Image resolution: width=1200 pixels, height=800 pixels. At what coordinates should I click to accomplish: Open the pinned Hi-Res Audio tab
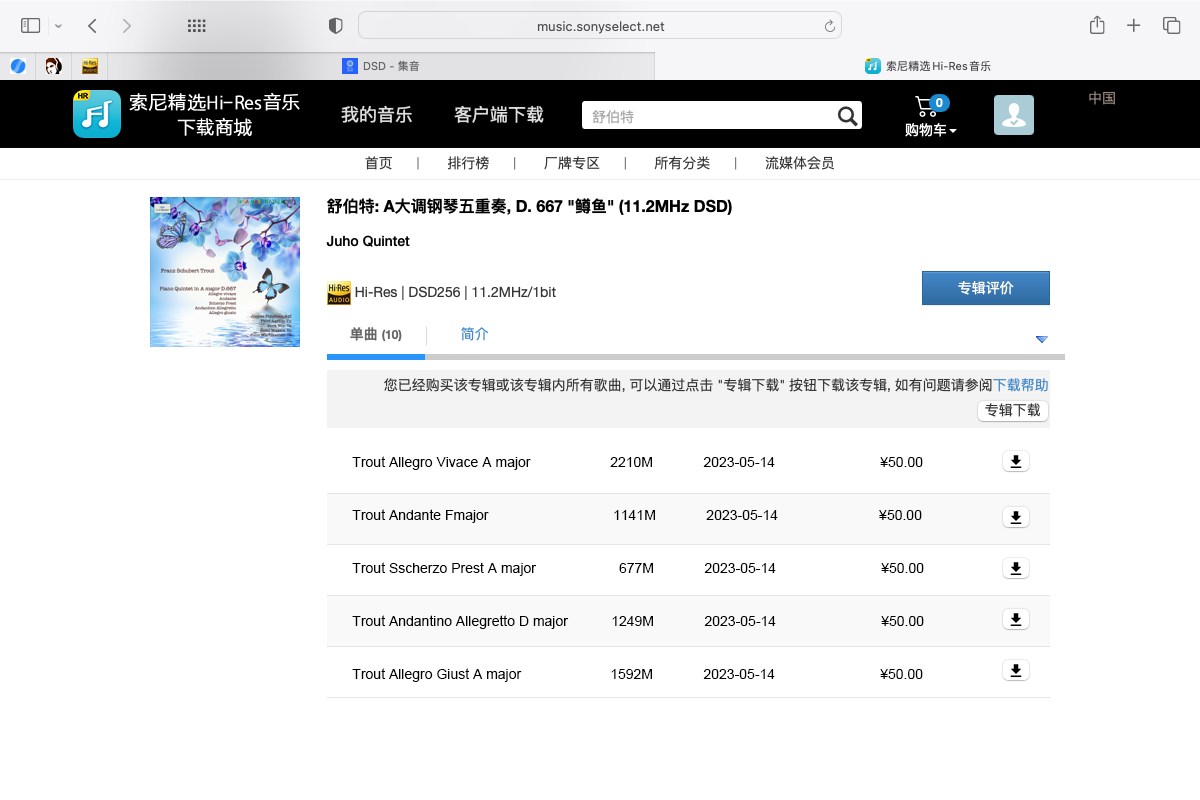(x=90, y=66)
